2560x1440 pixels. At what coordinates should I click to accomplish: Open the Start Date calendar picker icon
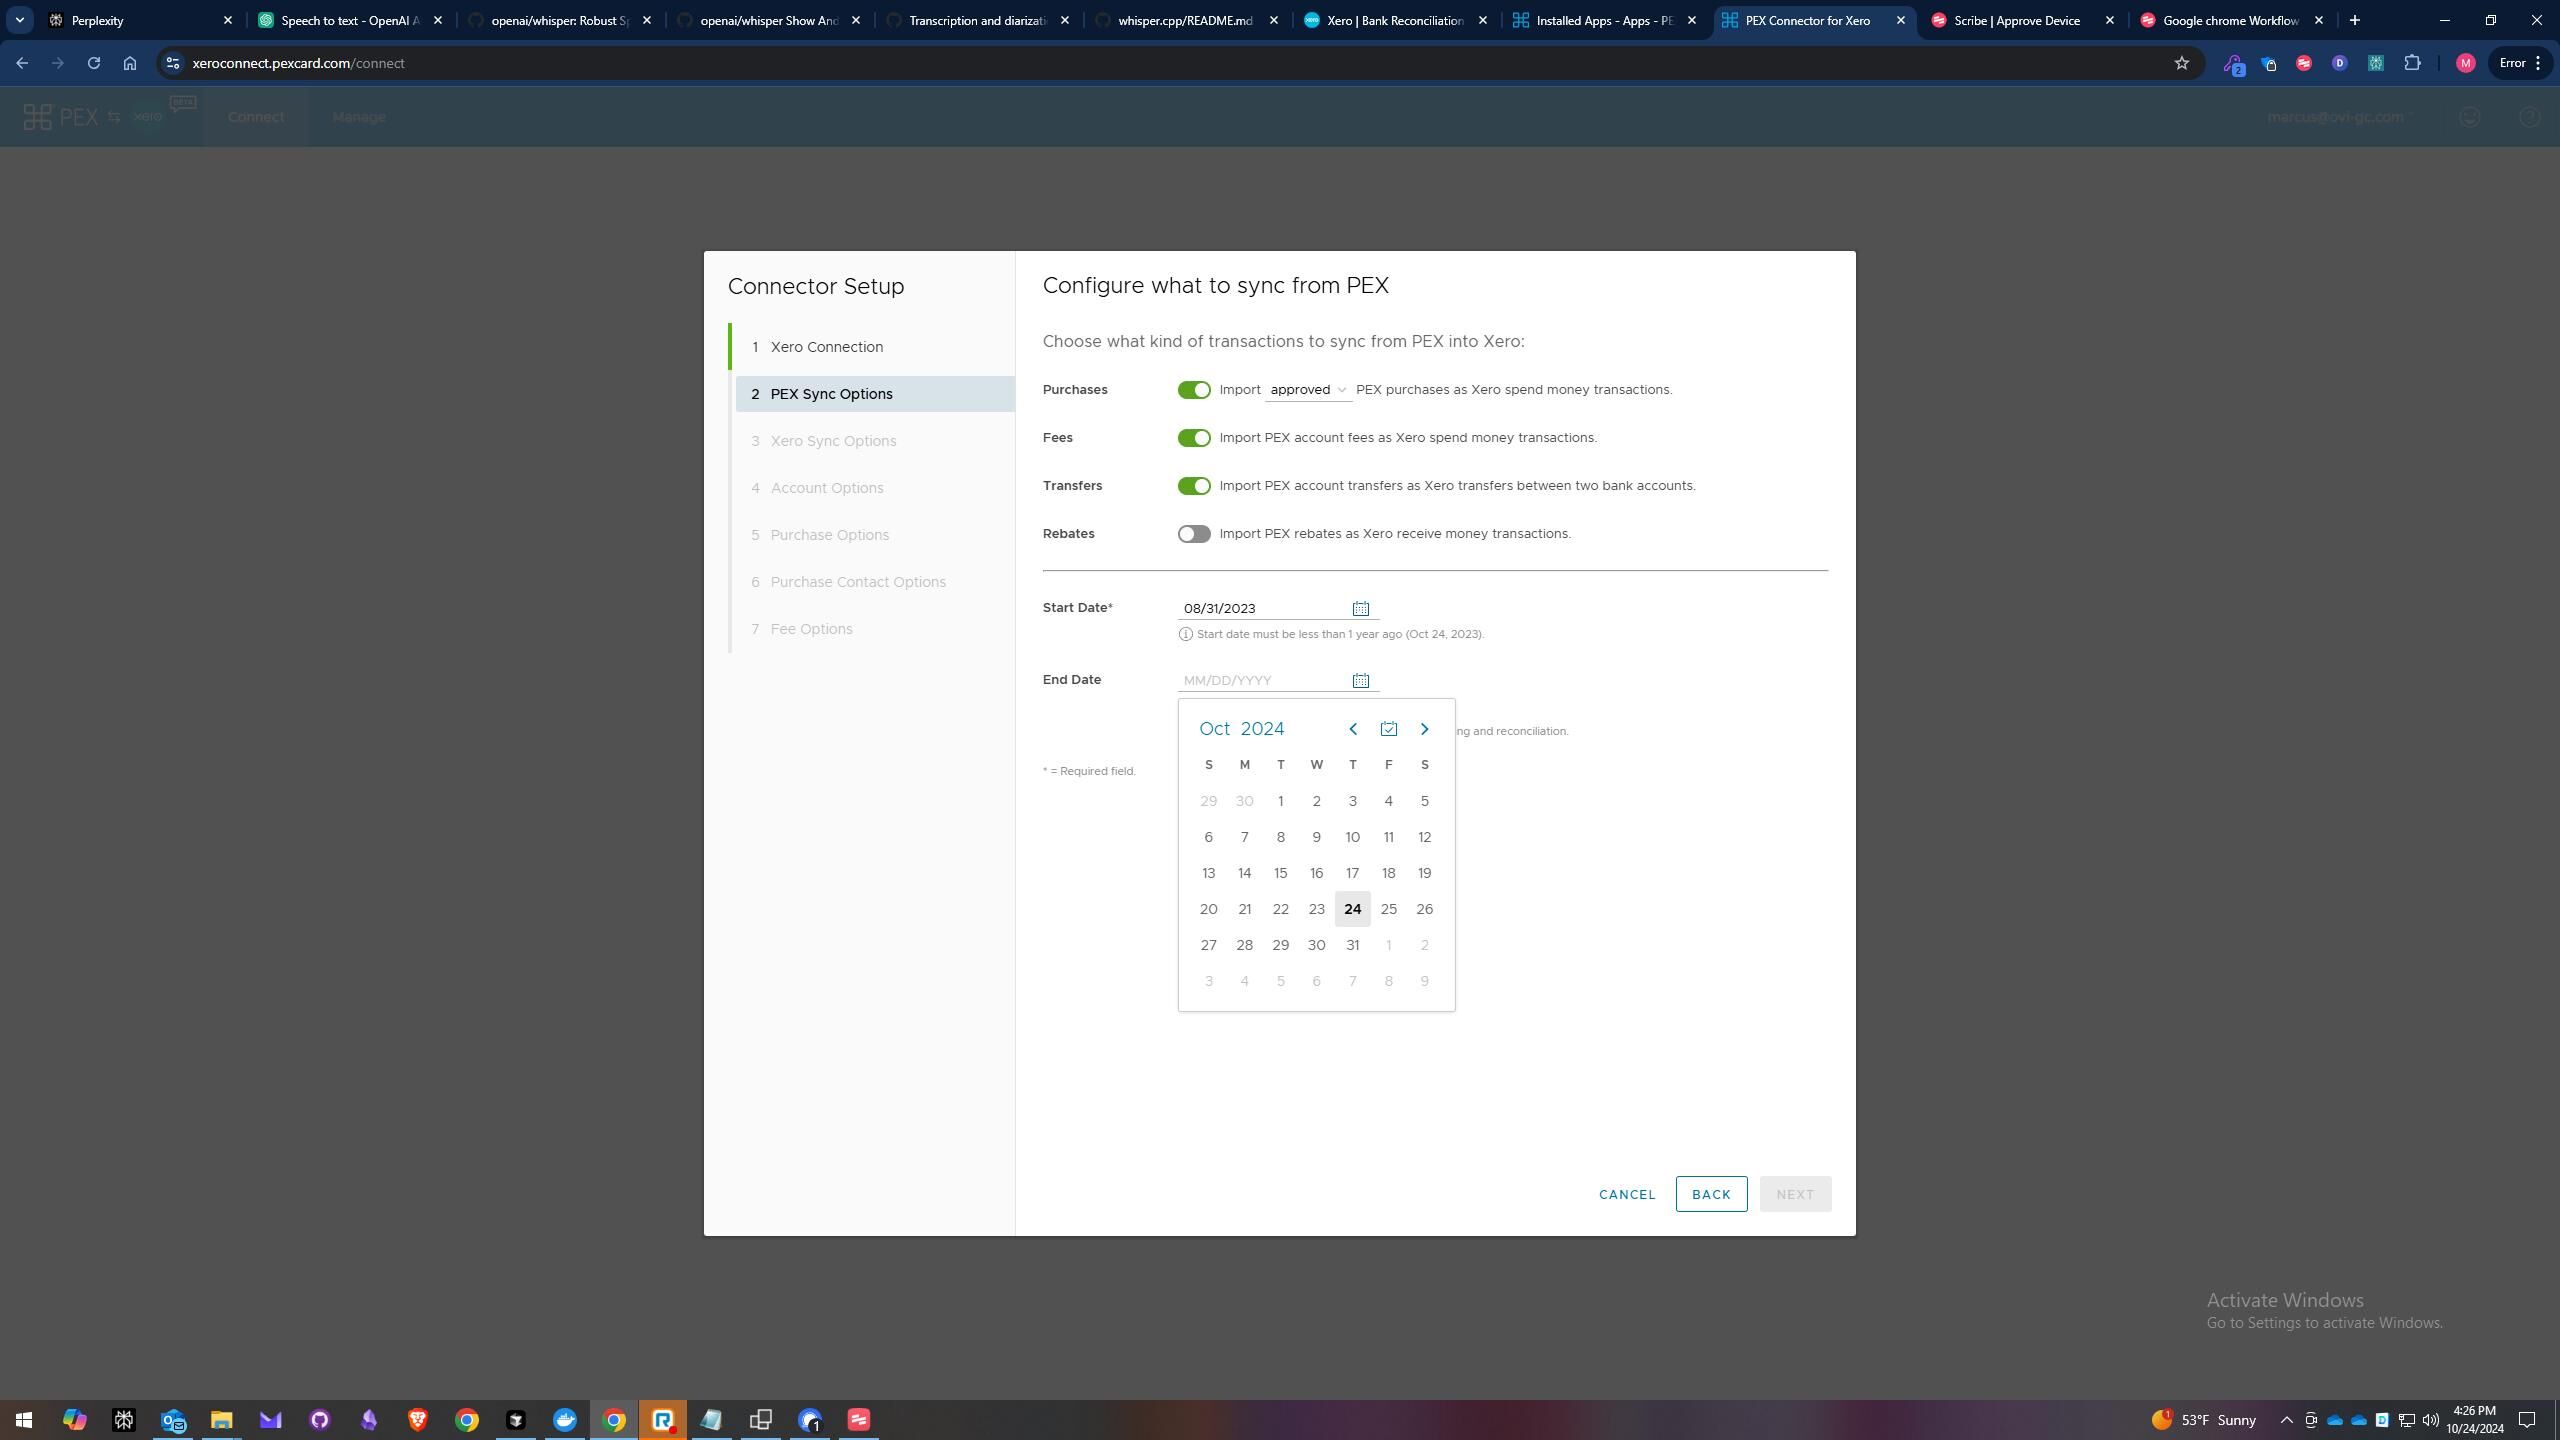(1360, 608)
